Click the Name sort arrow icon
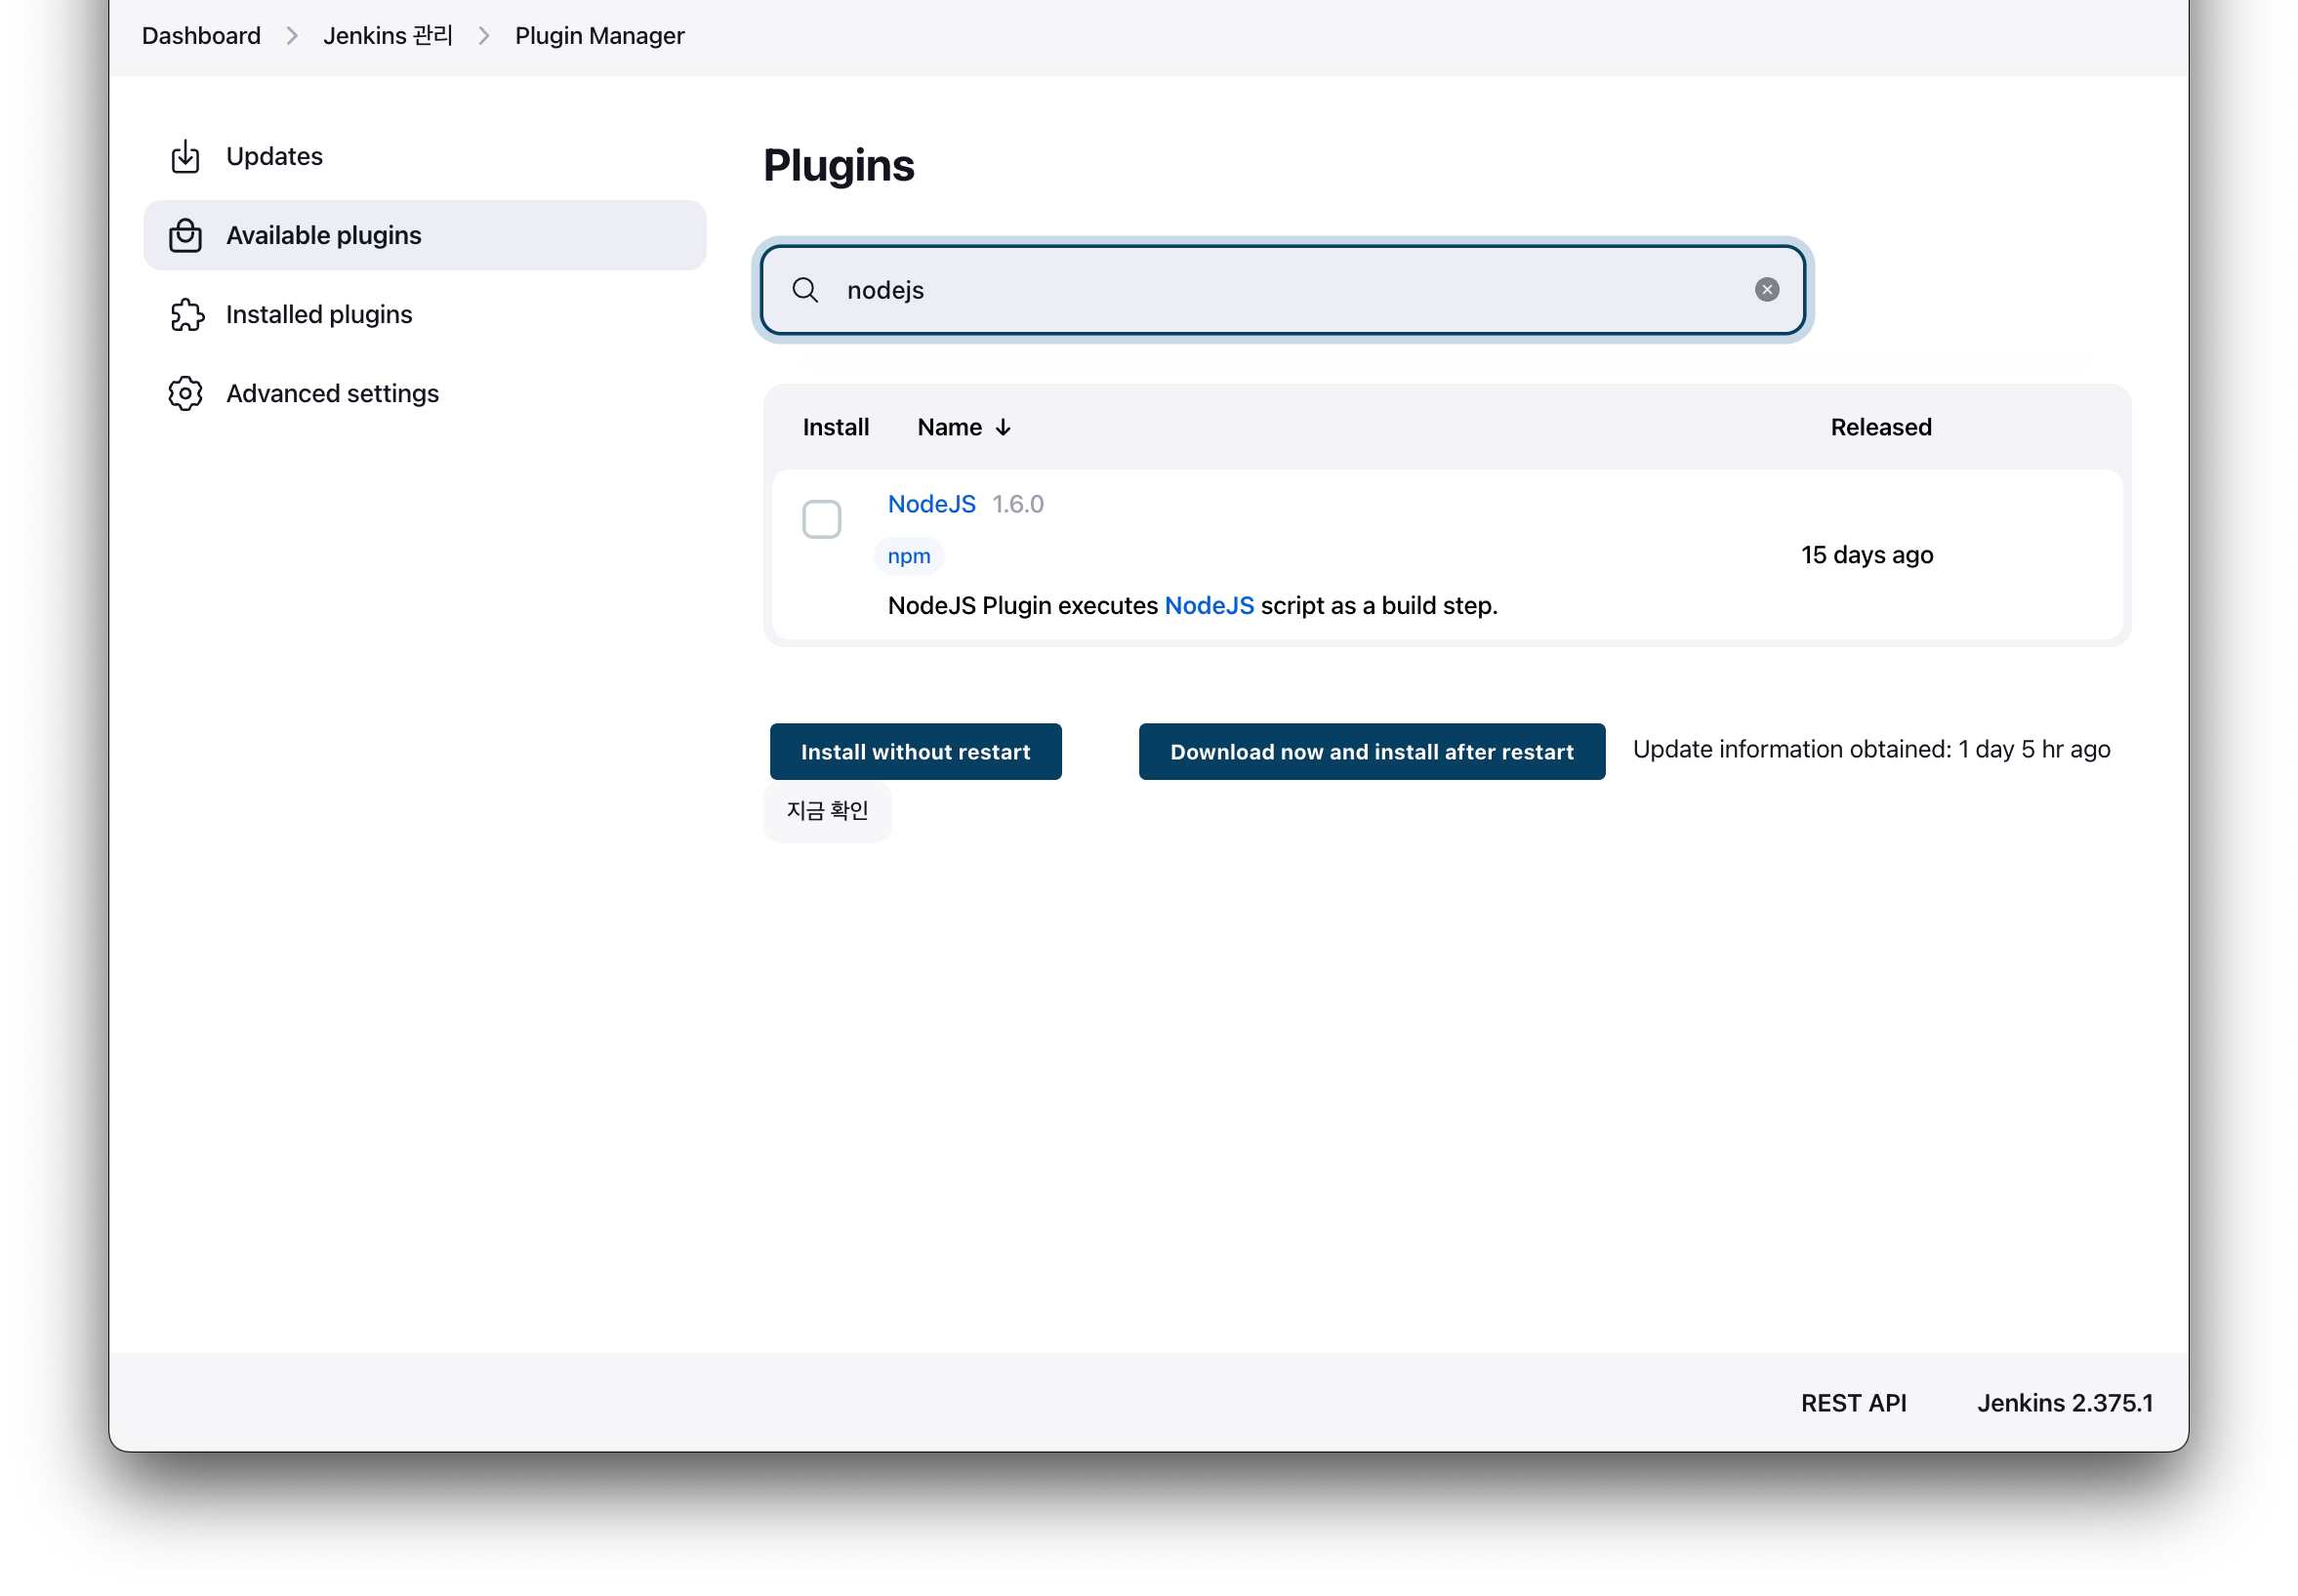Image resolution: width=2298 pixels, height=1596 pixels. (x=1003, y=428)
